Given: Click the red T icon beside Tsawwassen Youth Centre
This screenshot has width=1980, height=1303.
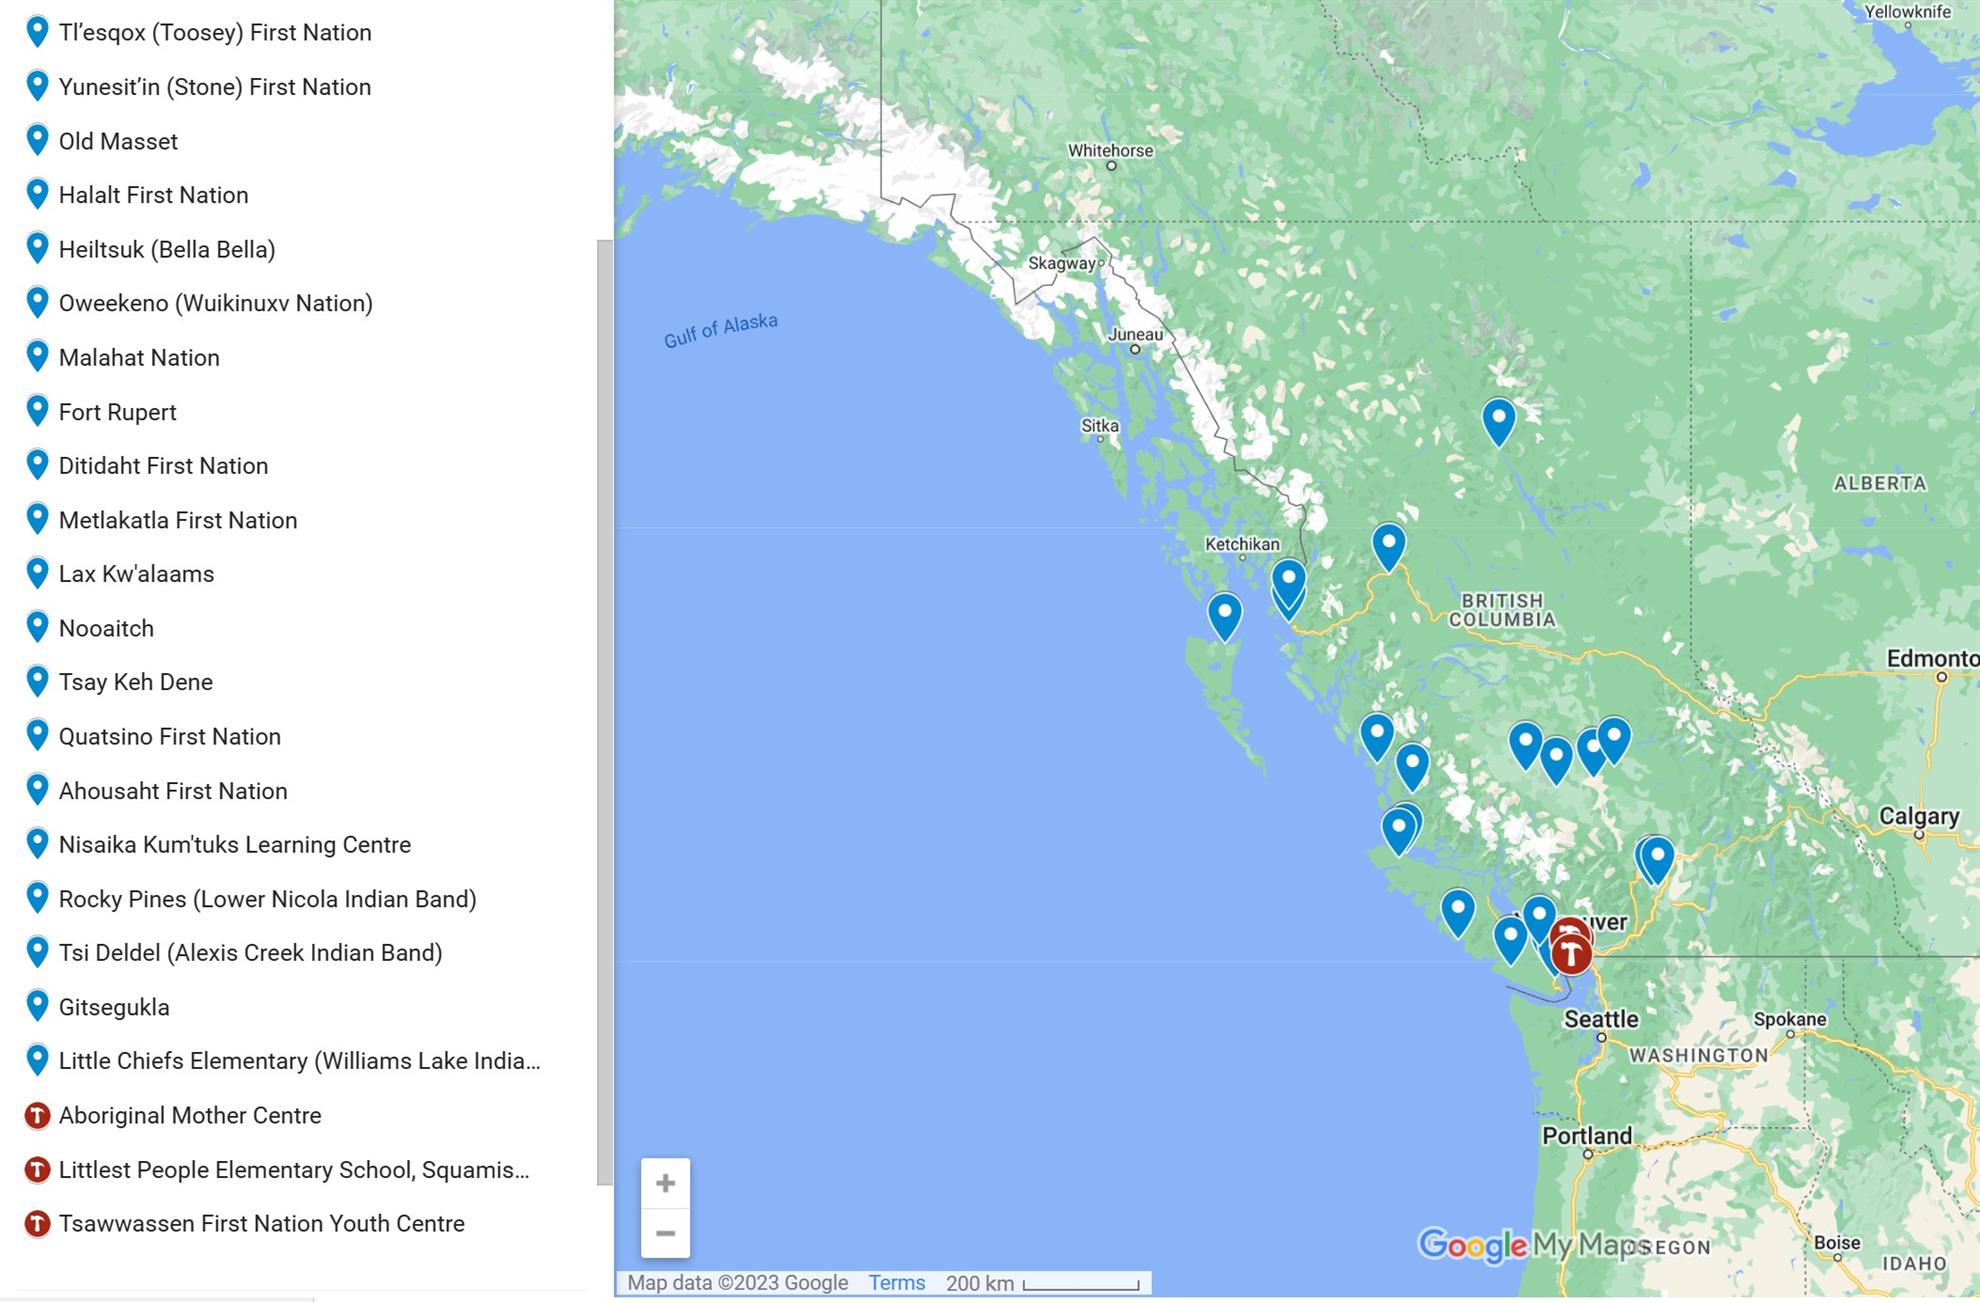Looking at the screenshot, I should click(37, 1223).
